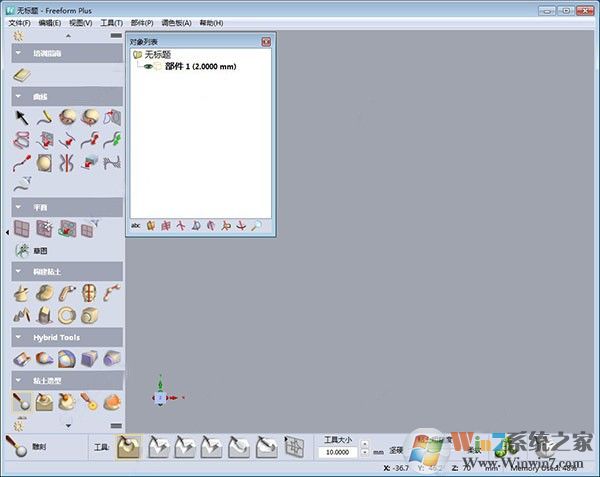
Task: Select the black arrow selection tool
Action: [22, 117]
